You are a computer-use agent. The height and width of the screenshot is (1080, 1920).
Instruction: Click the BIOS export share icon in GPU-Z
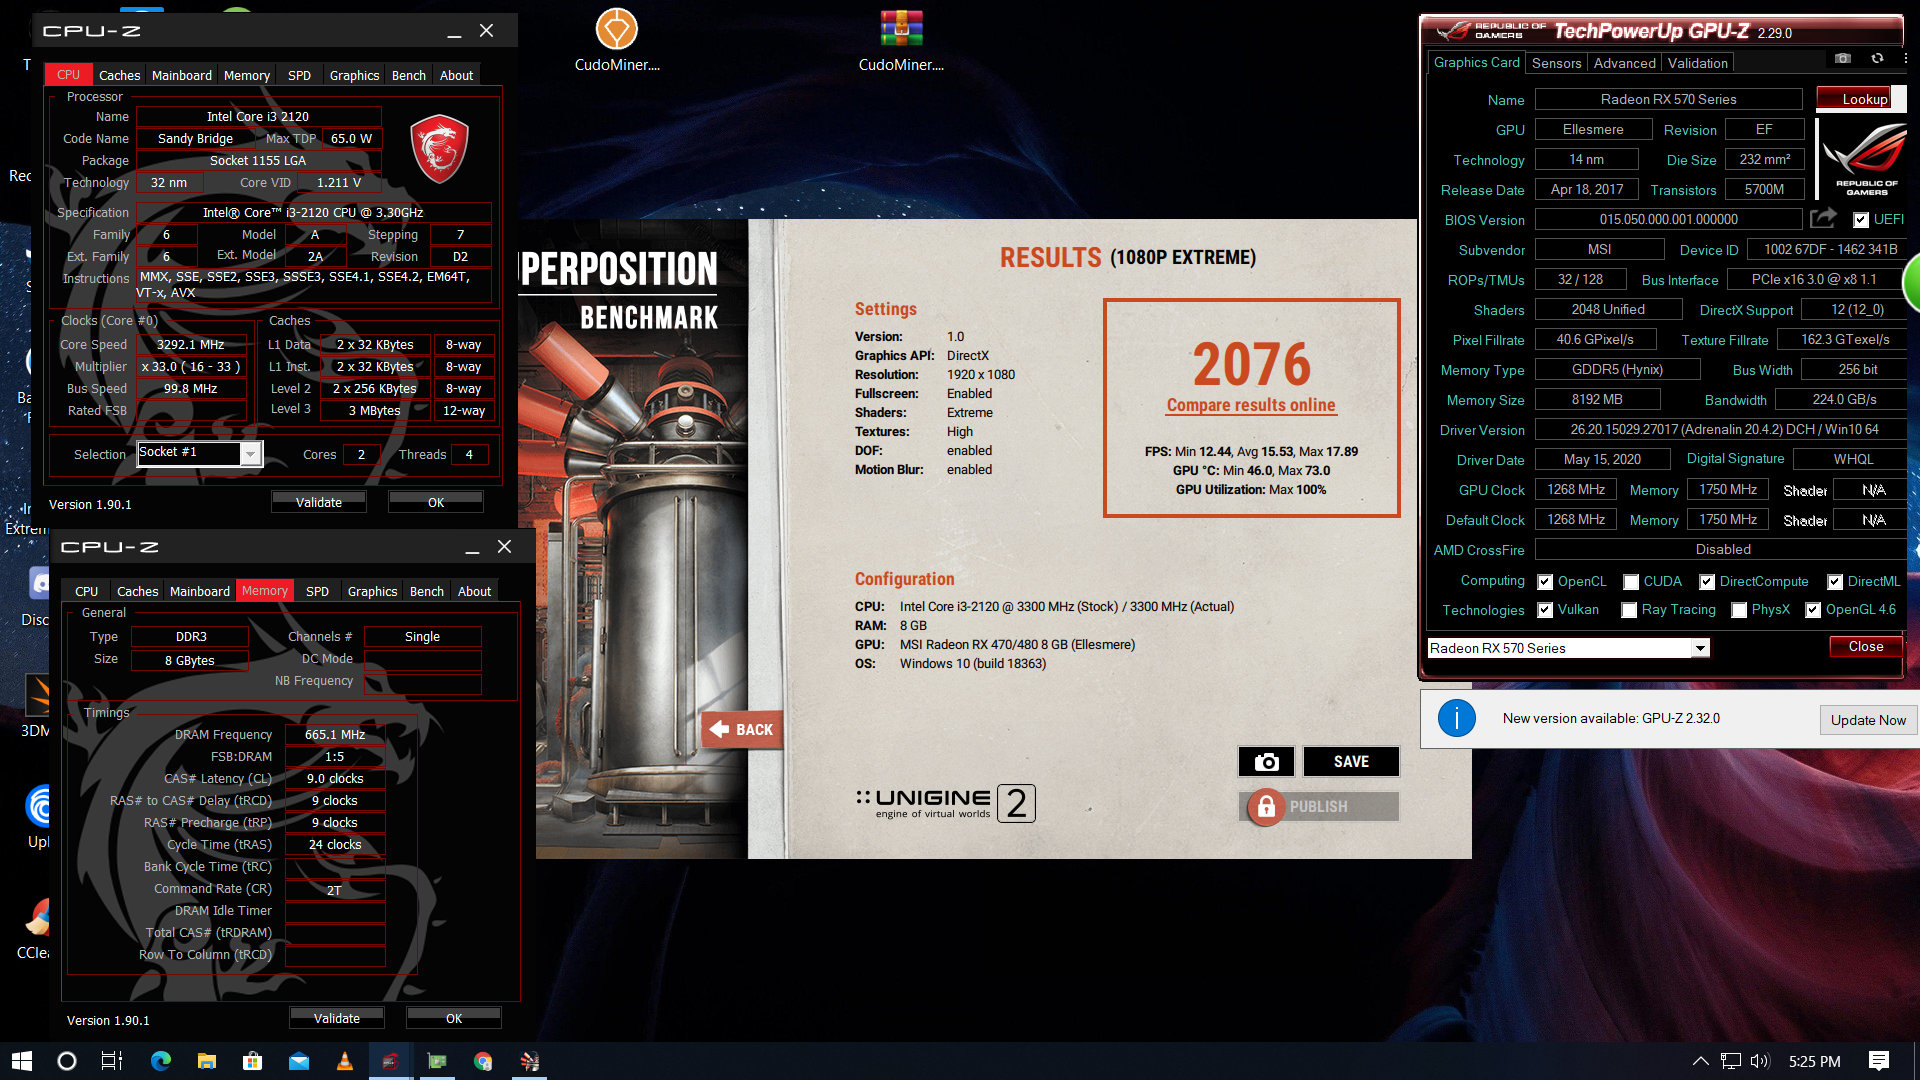click(x=1824, y=219)
